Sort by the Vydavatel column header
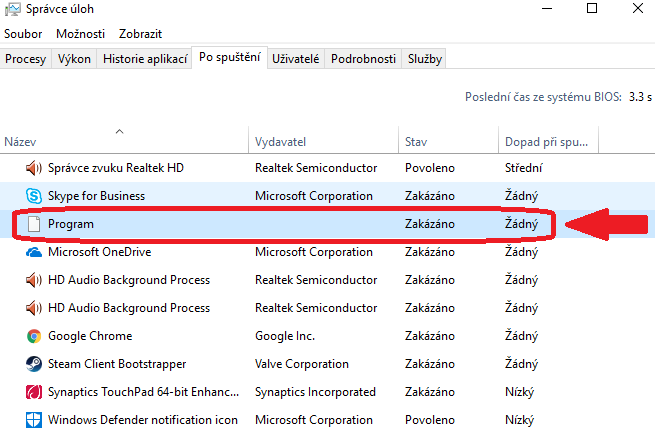Viewport: 655px width, 436px height. [324, 142]
